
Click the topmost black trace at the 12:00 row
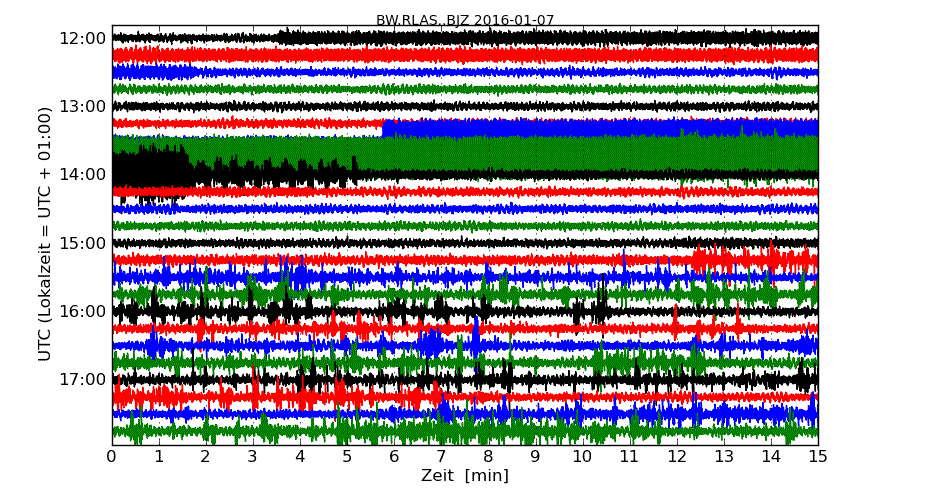pyautogui.click(x=450, y=38)
